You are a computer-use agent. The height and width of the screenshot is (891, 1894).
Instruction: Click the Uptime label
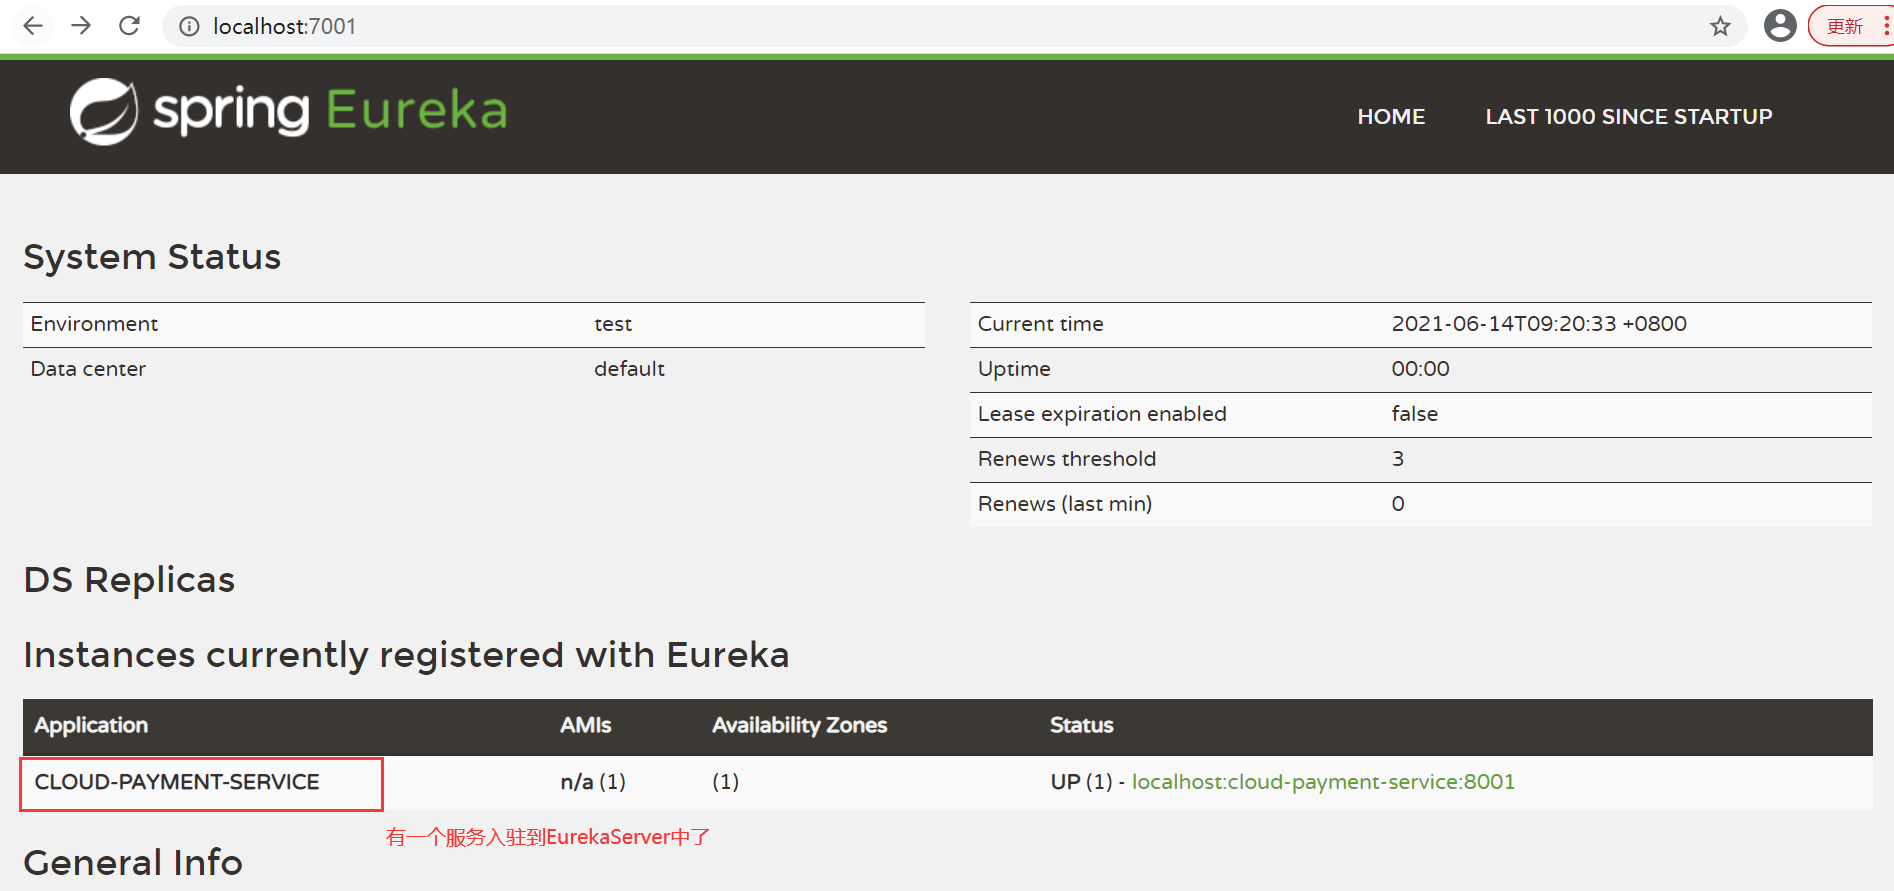point(1014,369)
